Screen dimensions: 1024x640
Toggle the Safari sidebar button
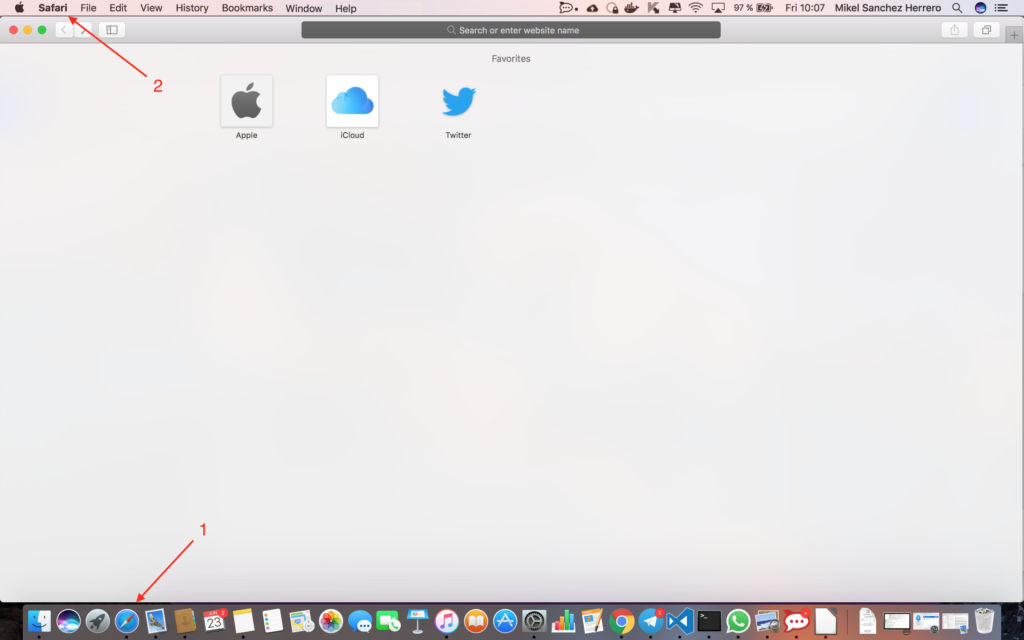pyautogui.click(x=112, y=30)
